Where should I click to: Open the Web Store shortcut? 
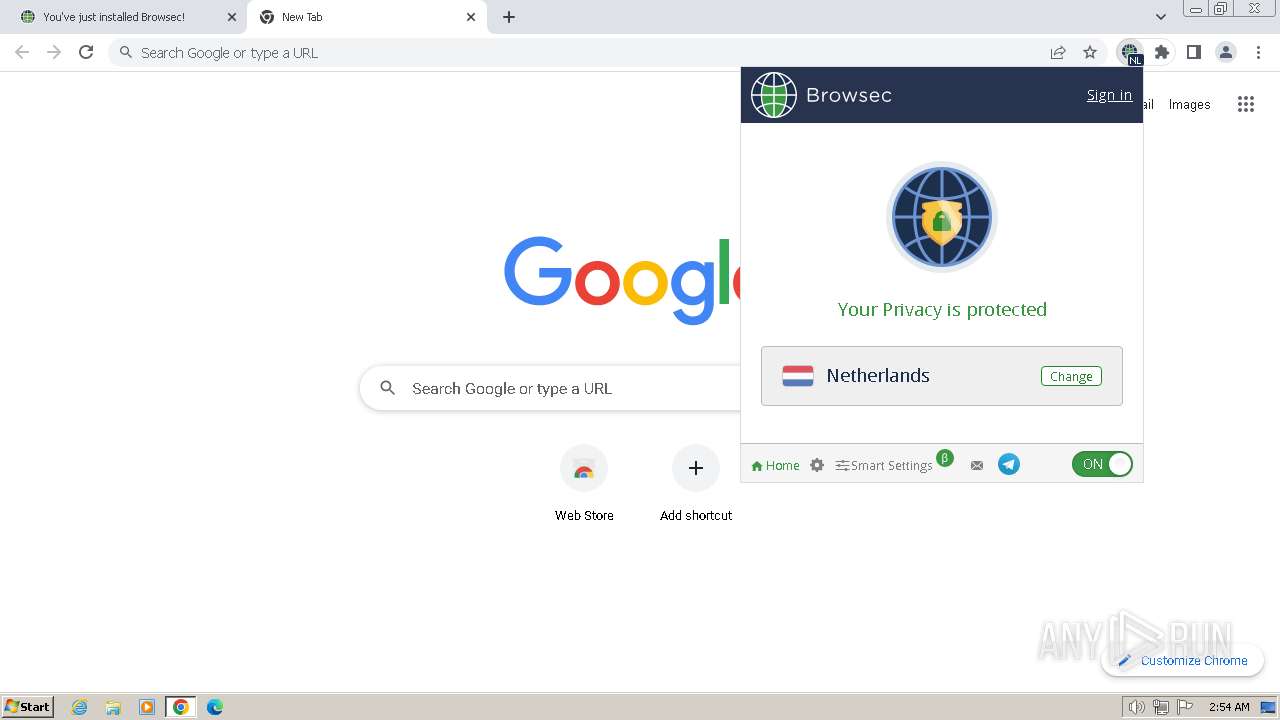click(x=584, y=485)
